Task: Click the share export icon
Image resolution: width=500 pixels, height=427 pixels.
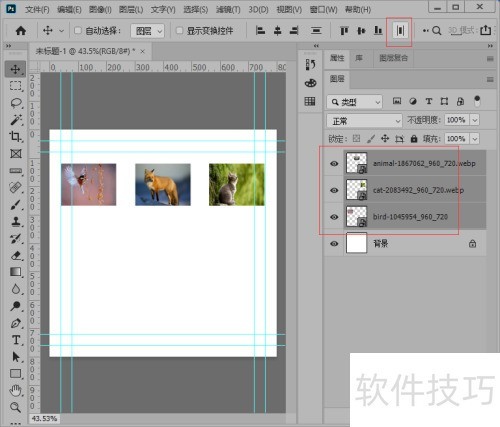Action: (486, 31)
